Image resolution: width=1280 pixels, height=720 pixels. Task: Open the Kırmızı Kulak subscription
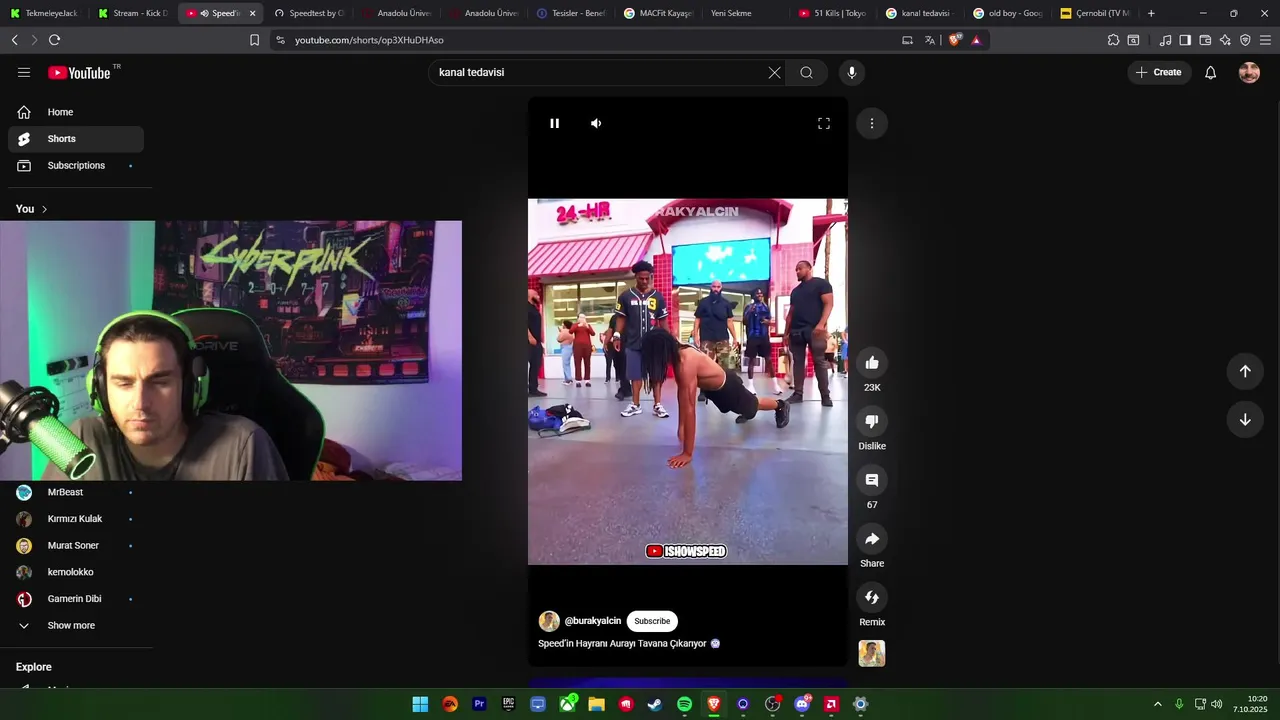pos(76,519)
